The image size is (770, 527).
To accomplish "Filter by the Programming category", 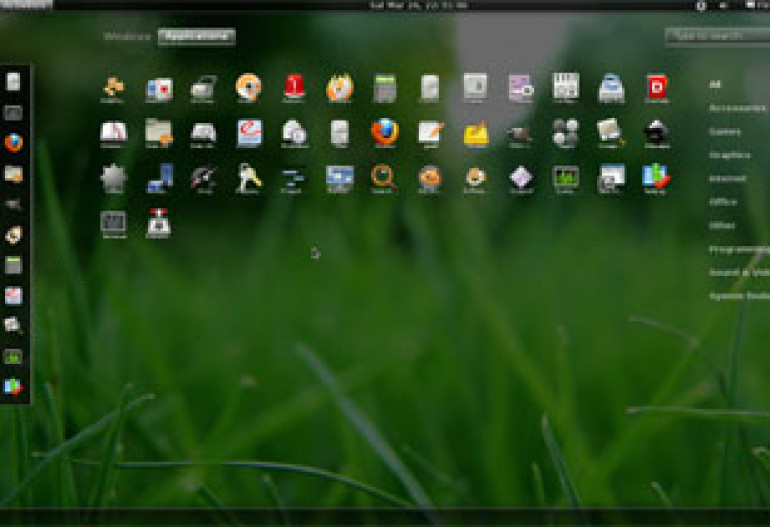I will [x=739, y=249].
